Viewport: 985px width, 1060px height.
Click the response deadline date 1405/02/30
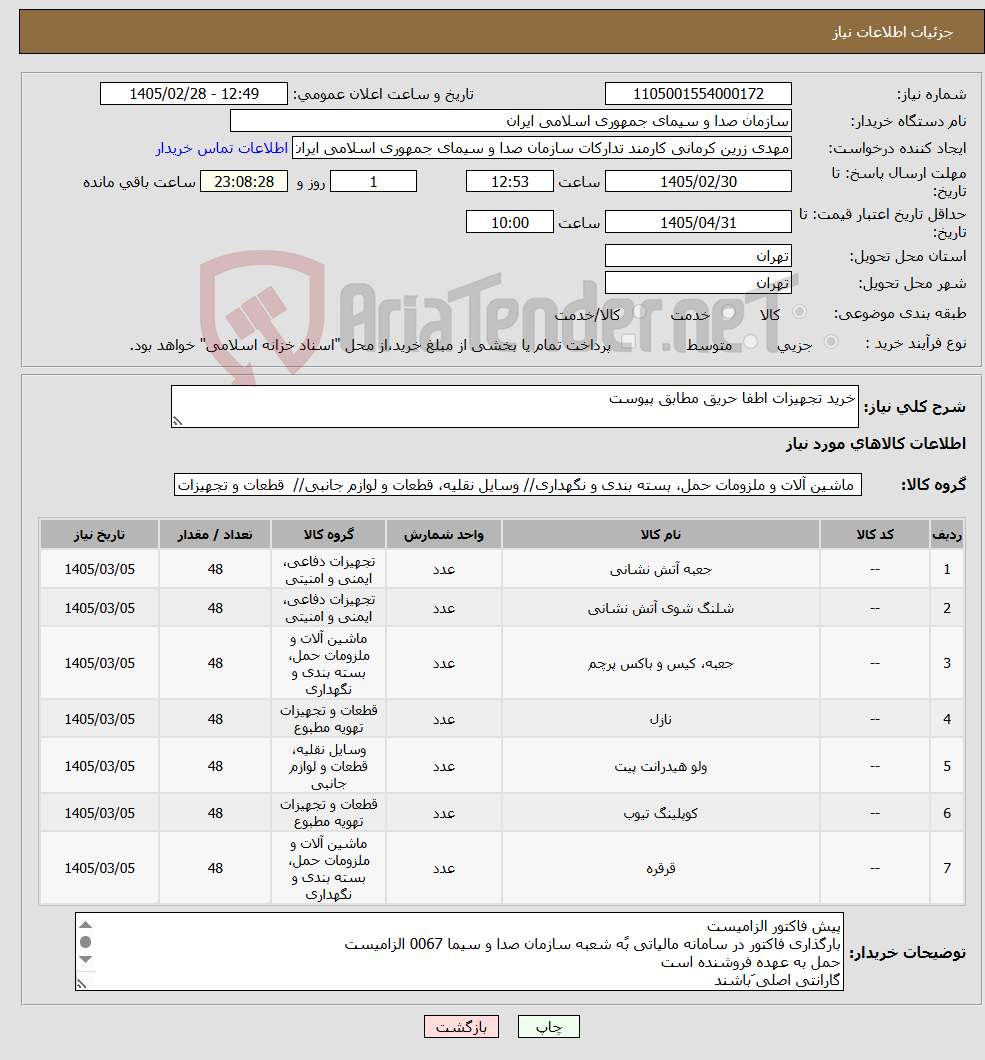click(698, 182)
